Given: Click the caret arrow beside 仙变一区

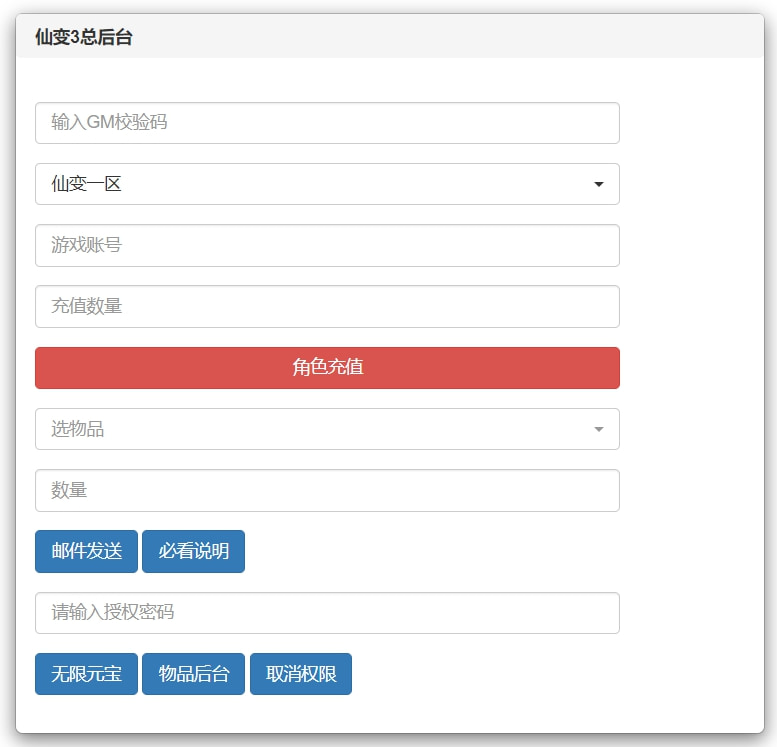Looking at the screenshot, I should [x=598, y=185].
